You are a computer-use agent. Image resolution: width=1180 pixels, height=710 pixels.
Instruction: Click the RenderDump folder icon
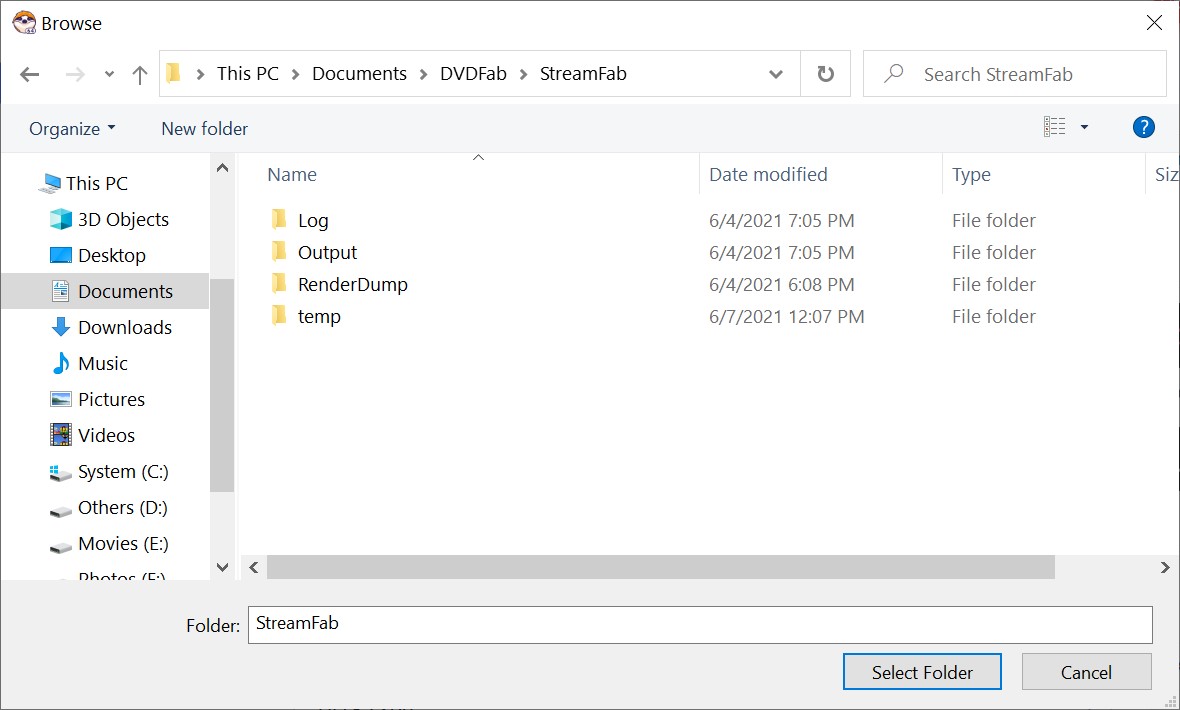pos(278,284)
